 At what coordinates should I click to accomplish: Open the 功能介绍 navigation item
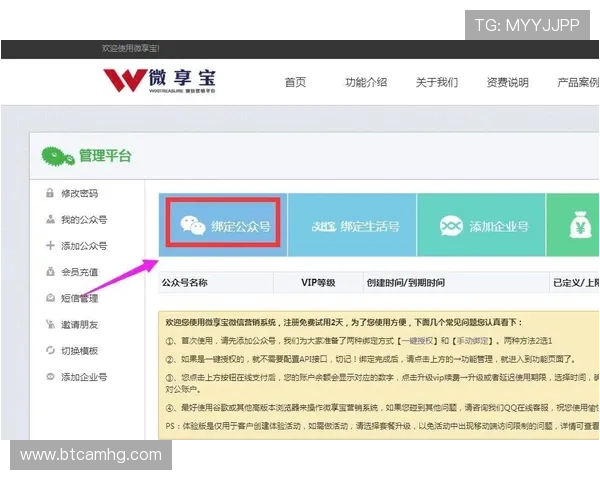pyautogui.click(x=366, y=82)
